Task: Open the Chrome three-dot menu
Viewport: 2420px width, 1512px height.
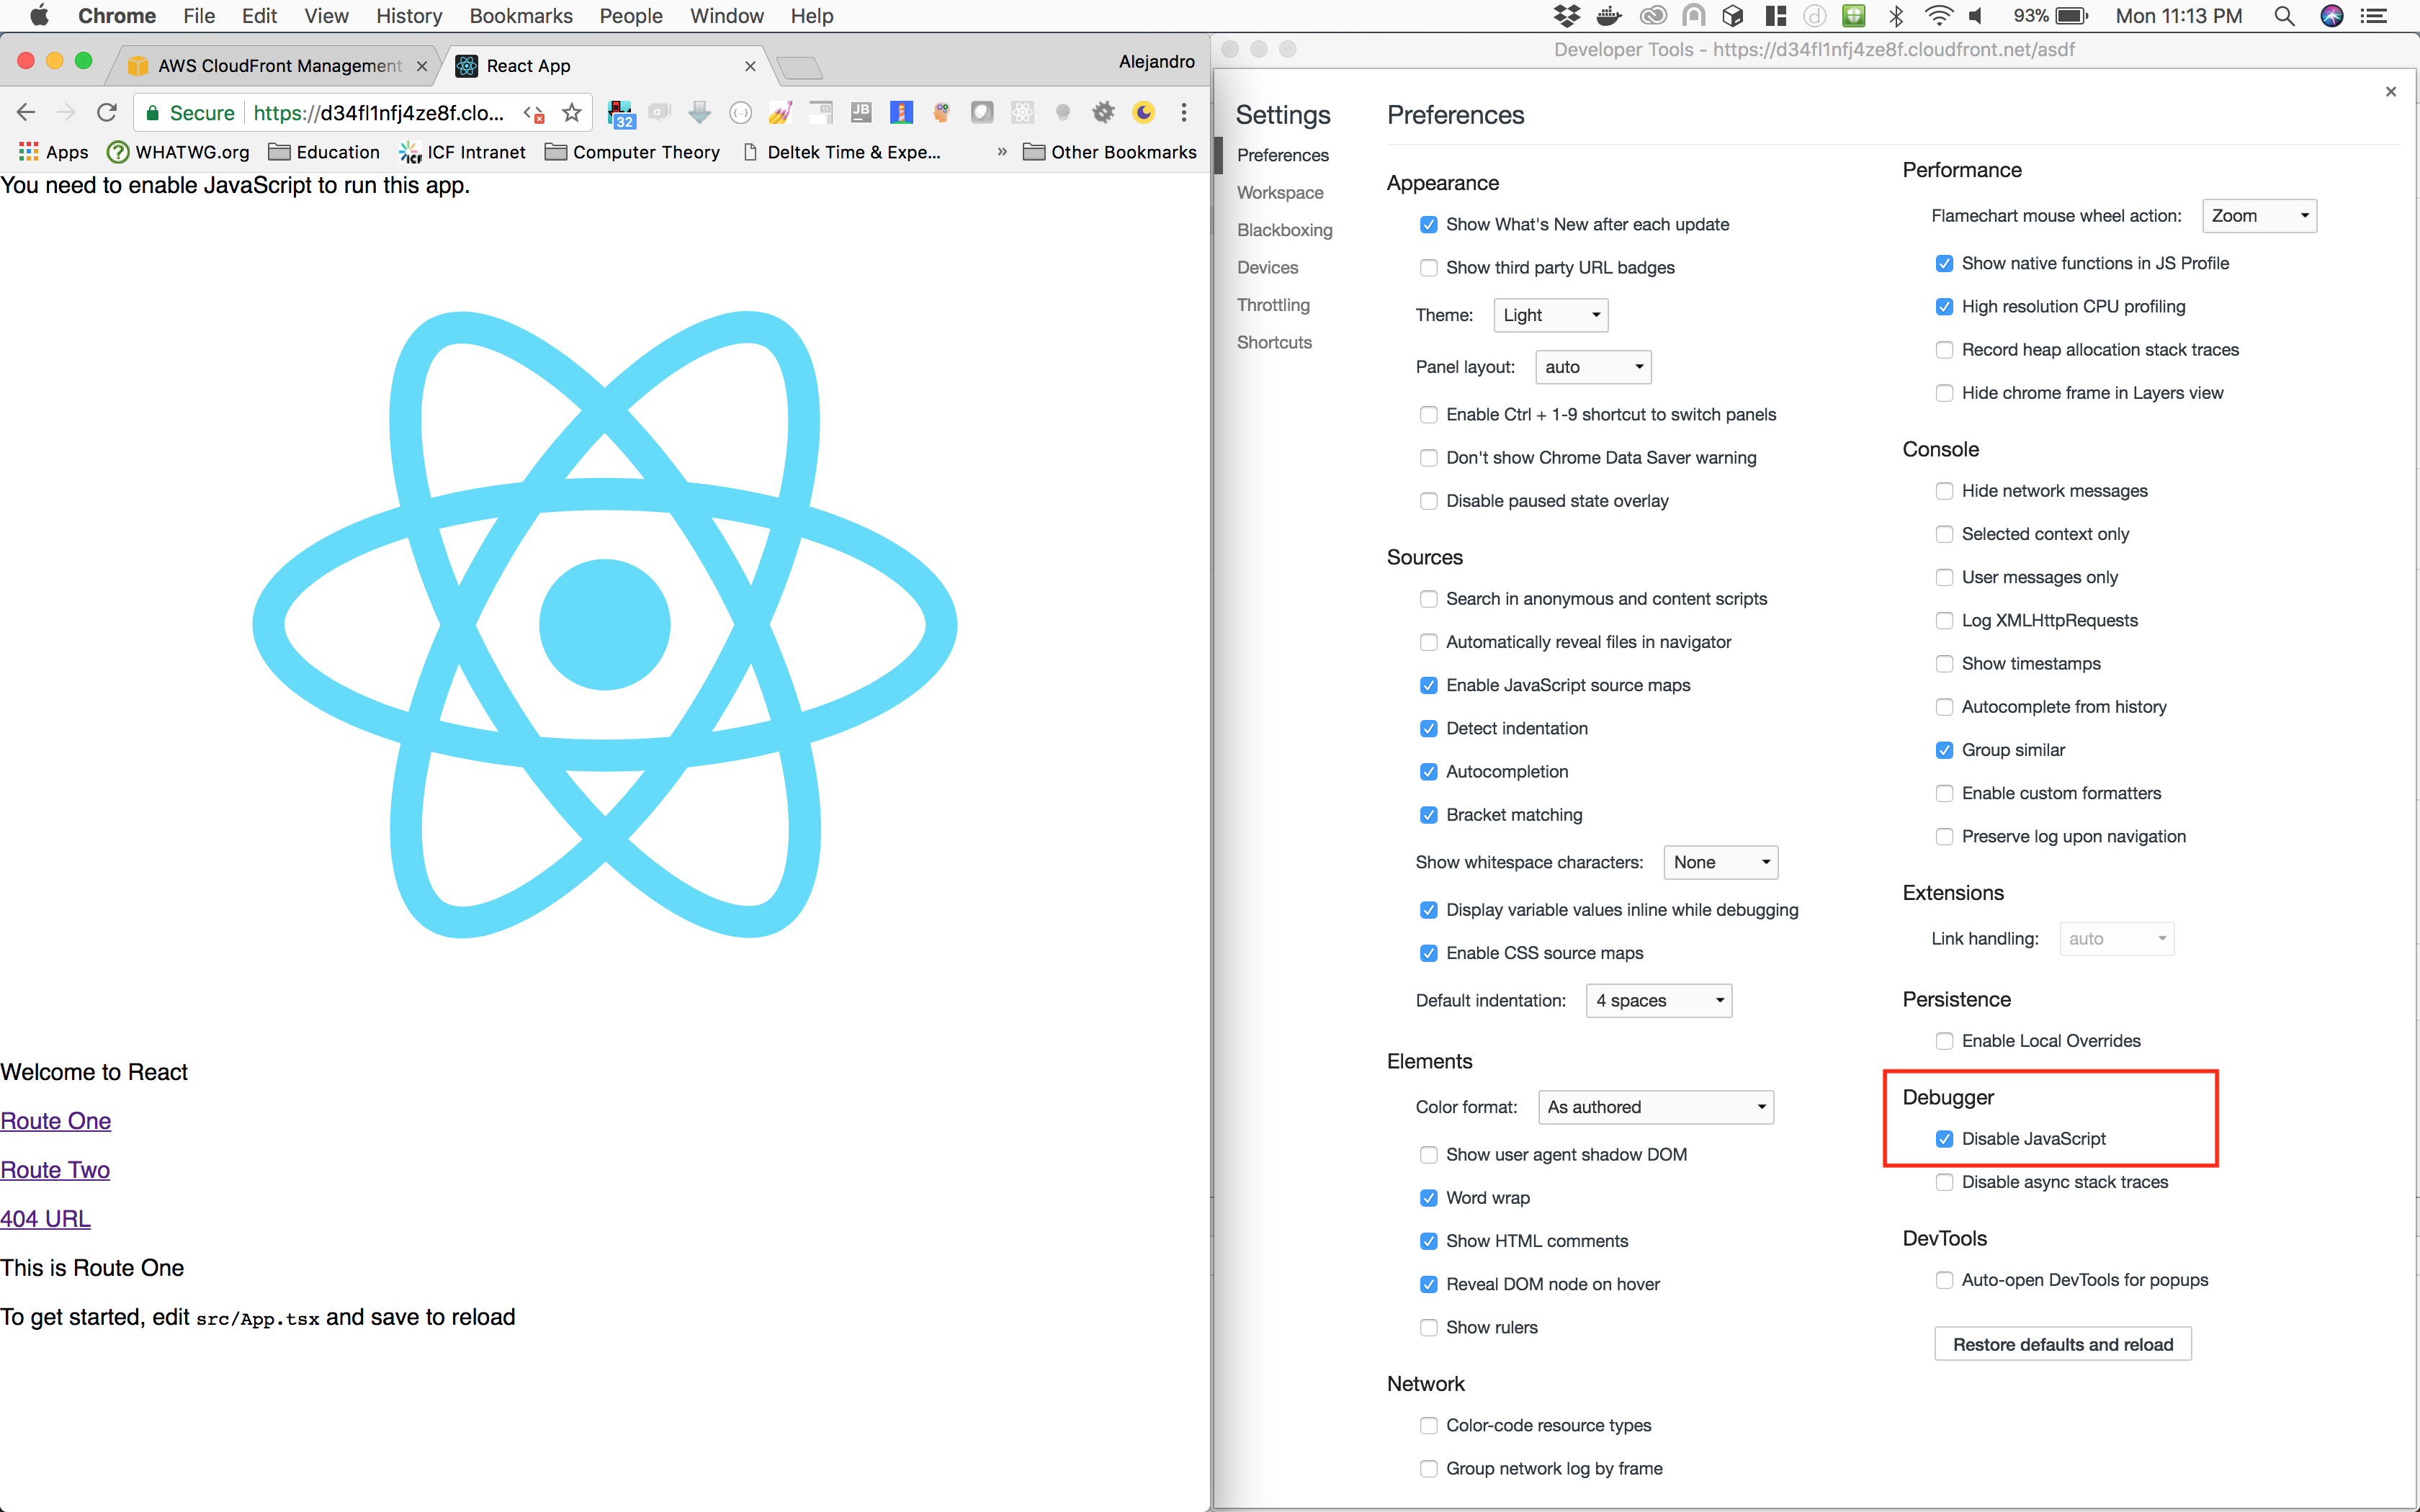Action: click(1184, 113)
